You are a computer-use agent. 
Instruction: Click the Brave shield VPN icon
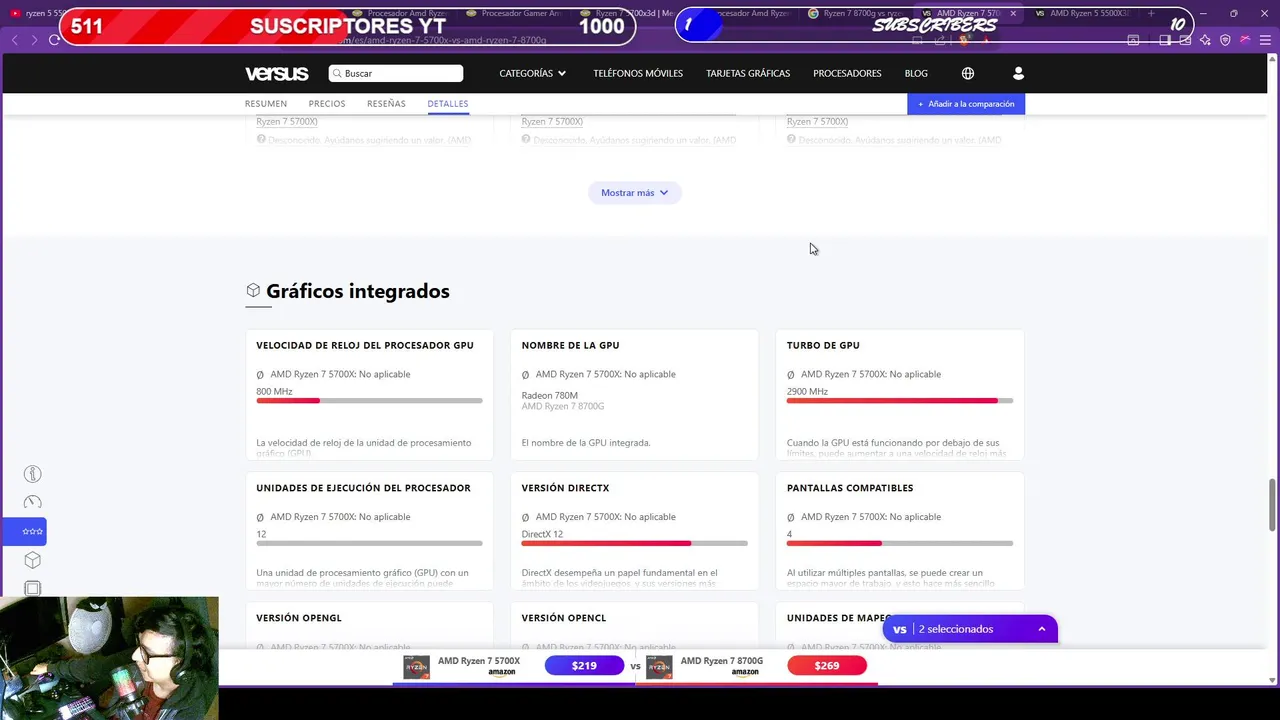click(x=1225, y=40)
